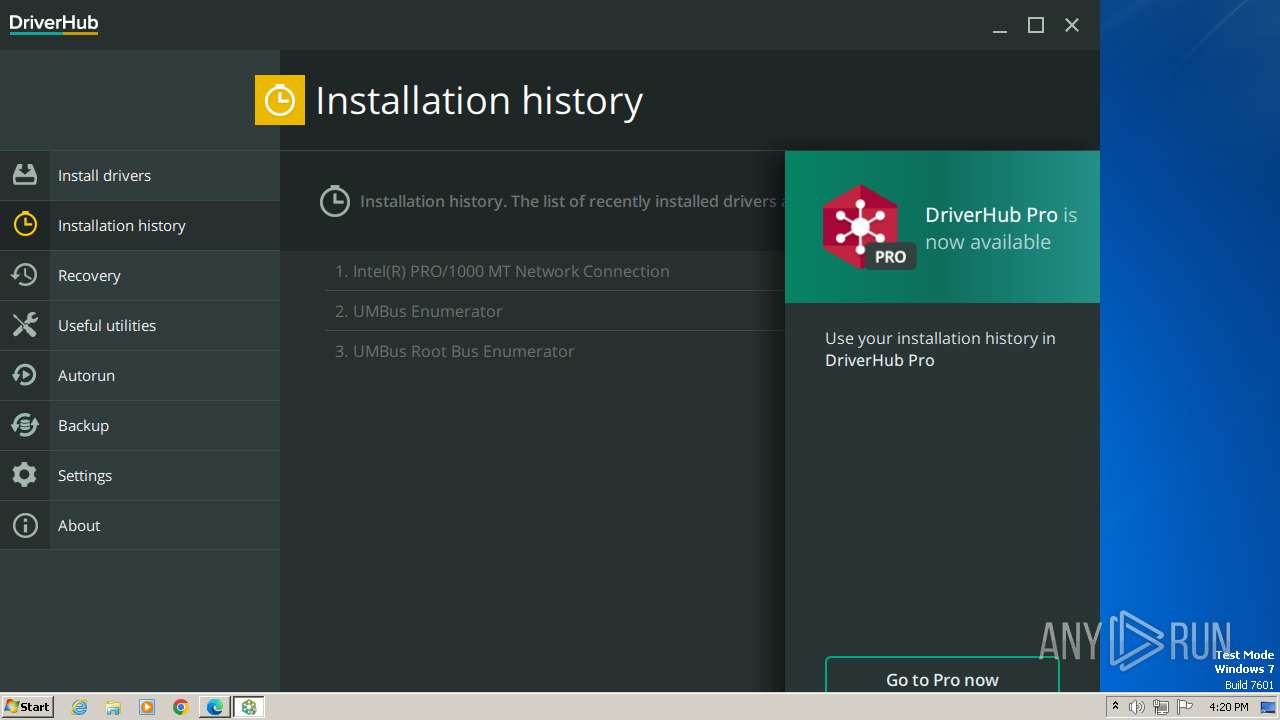The width and height of the screenshot is (1280, 720).
Task: Open Google Chrome from taskbar
Action: point(181,707)
